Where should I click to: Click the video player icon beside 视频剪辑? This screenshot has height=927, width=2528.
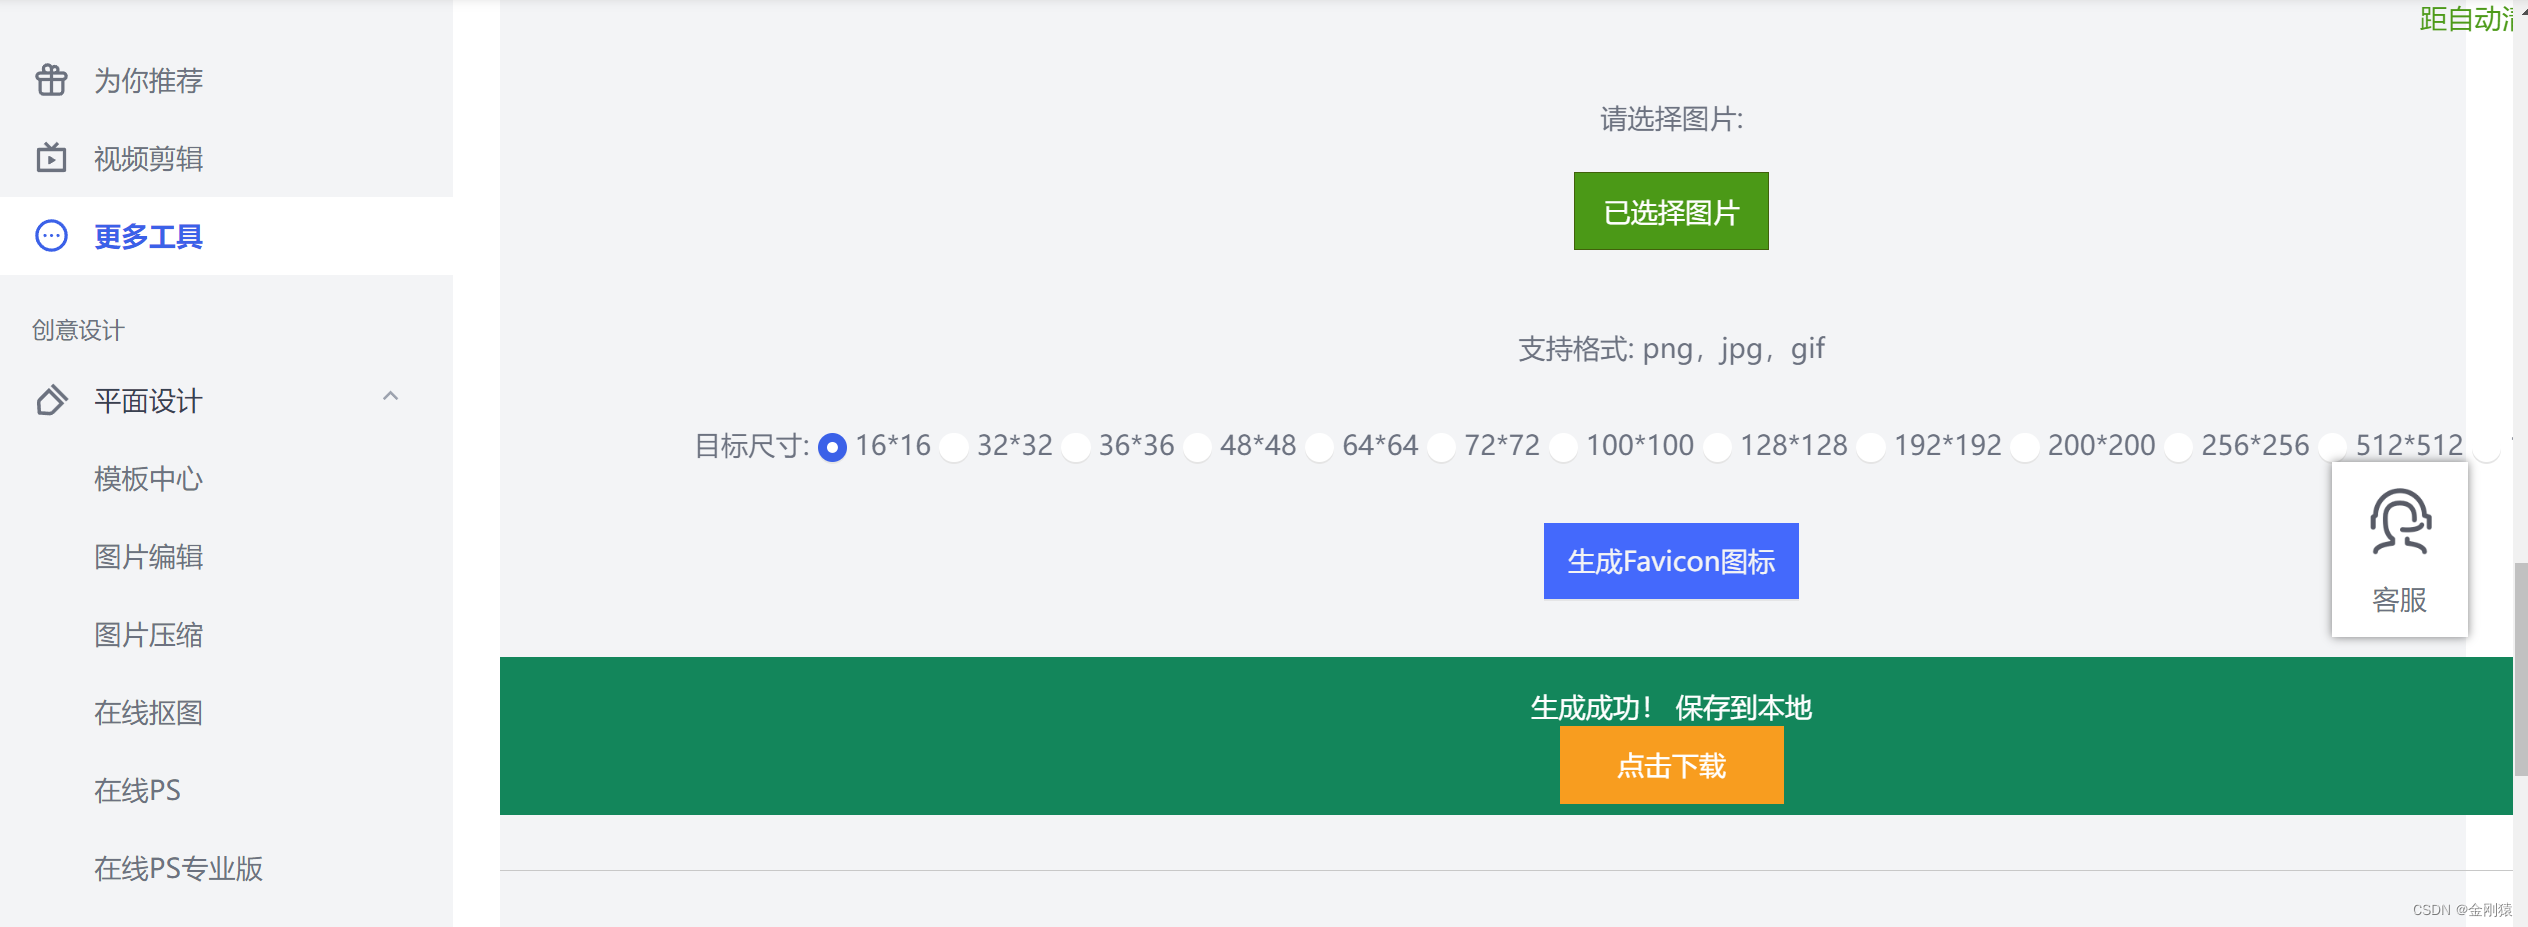tap(51, 158)
